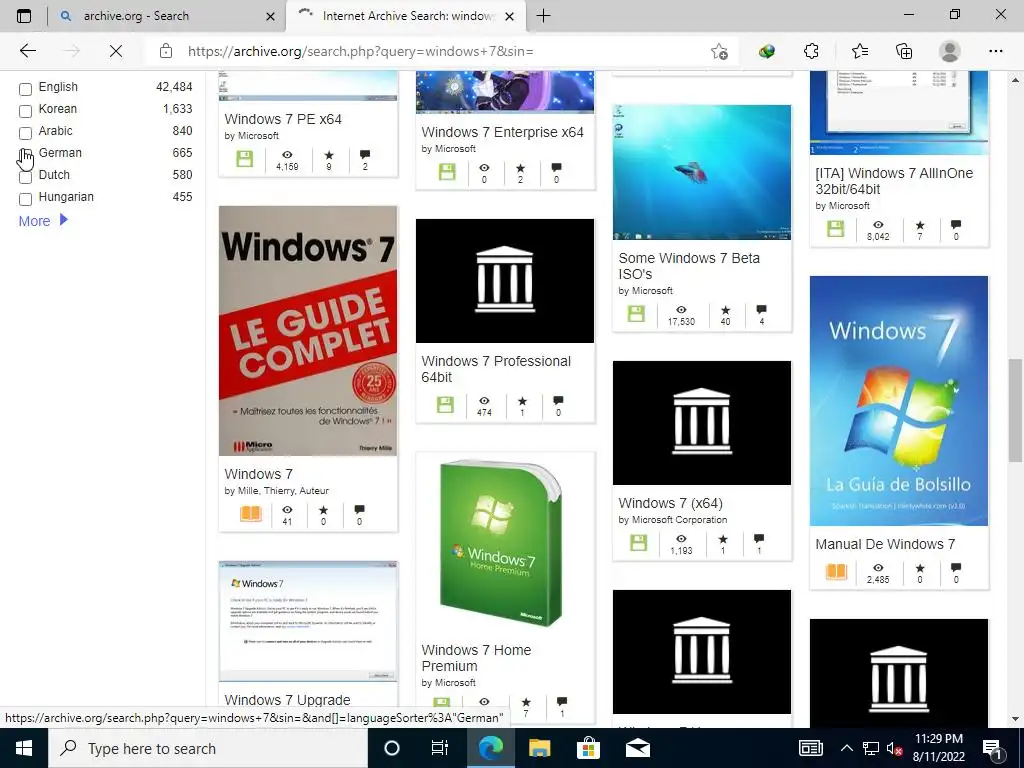Open the Windows 7 PE x64 title link
This screenshot has width=1024, height=768.
[283, 119]
